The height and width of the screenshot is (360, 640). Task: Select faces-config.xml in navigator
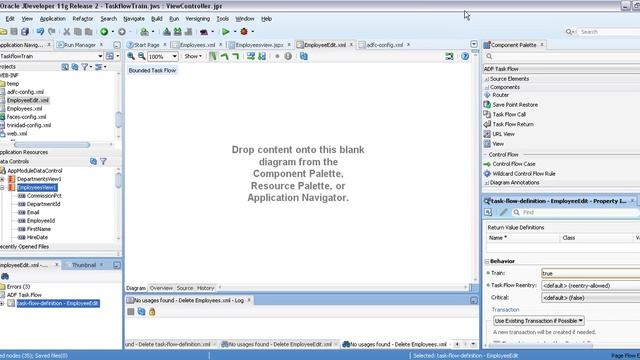click(26, 117)
